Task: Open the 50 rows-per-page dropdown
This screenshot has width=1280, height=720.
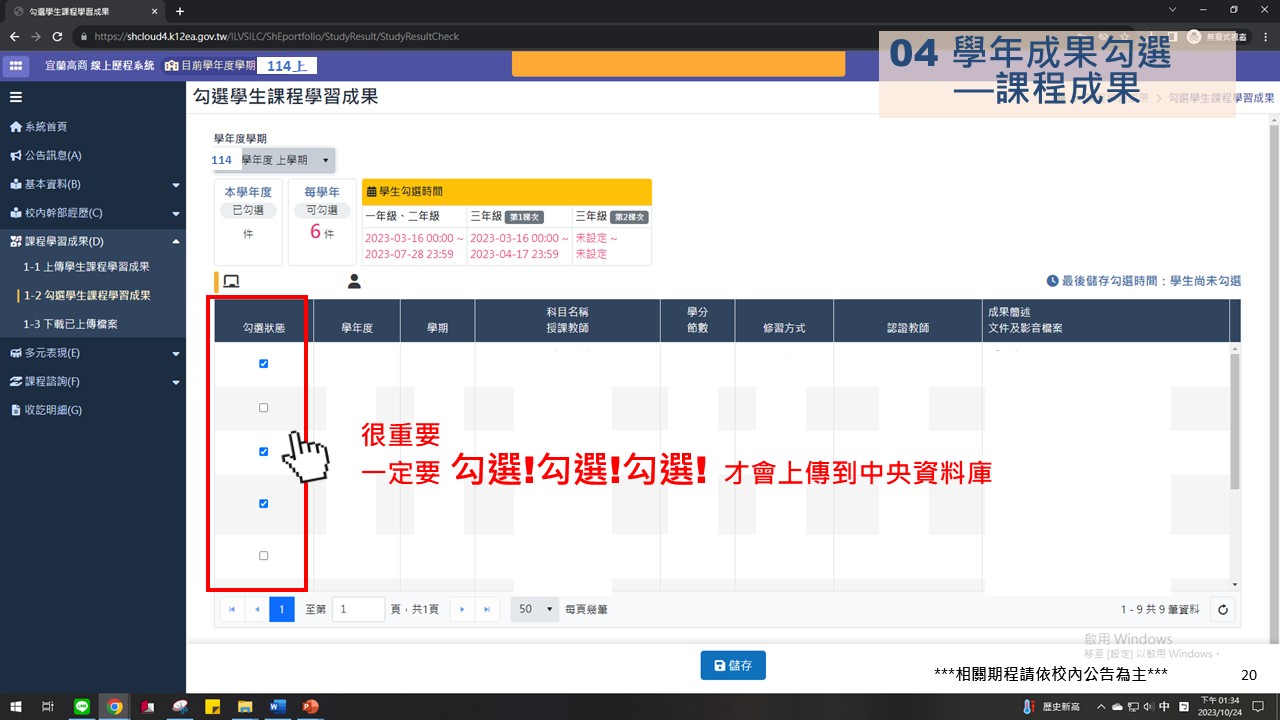Action: point(535,609)
